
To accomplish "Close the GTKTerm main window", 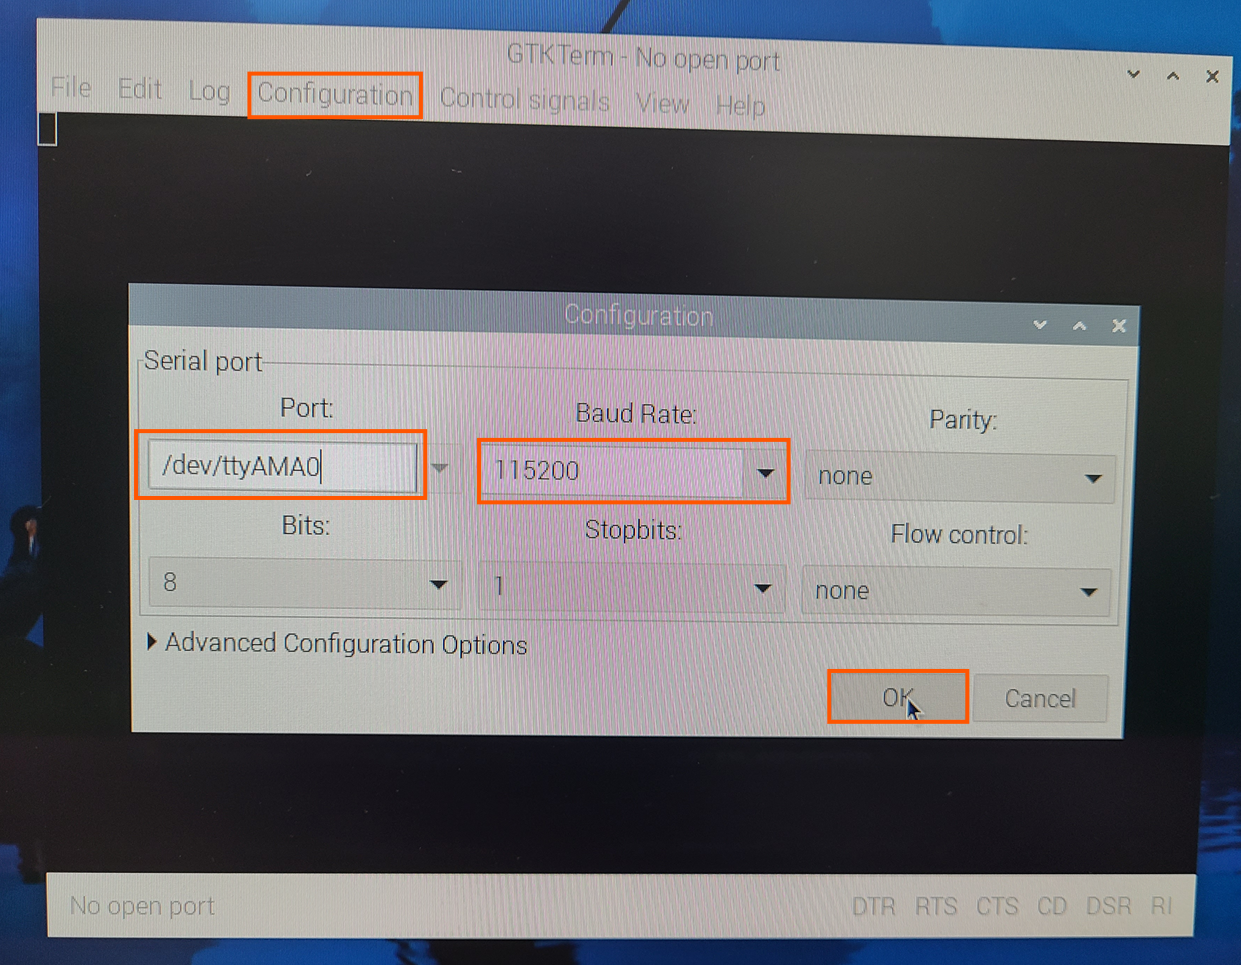I will tap(1212, 76).
